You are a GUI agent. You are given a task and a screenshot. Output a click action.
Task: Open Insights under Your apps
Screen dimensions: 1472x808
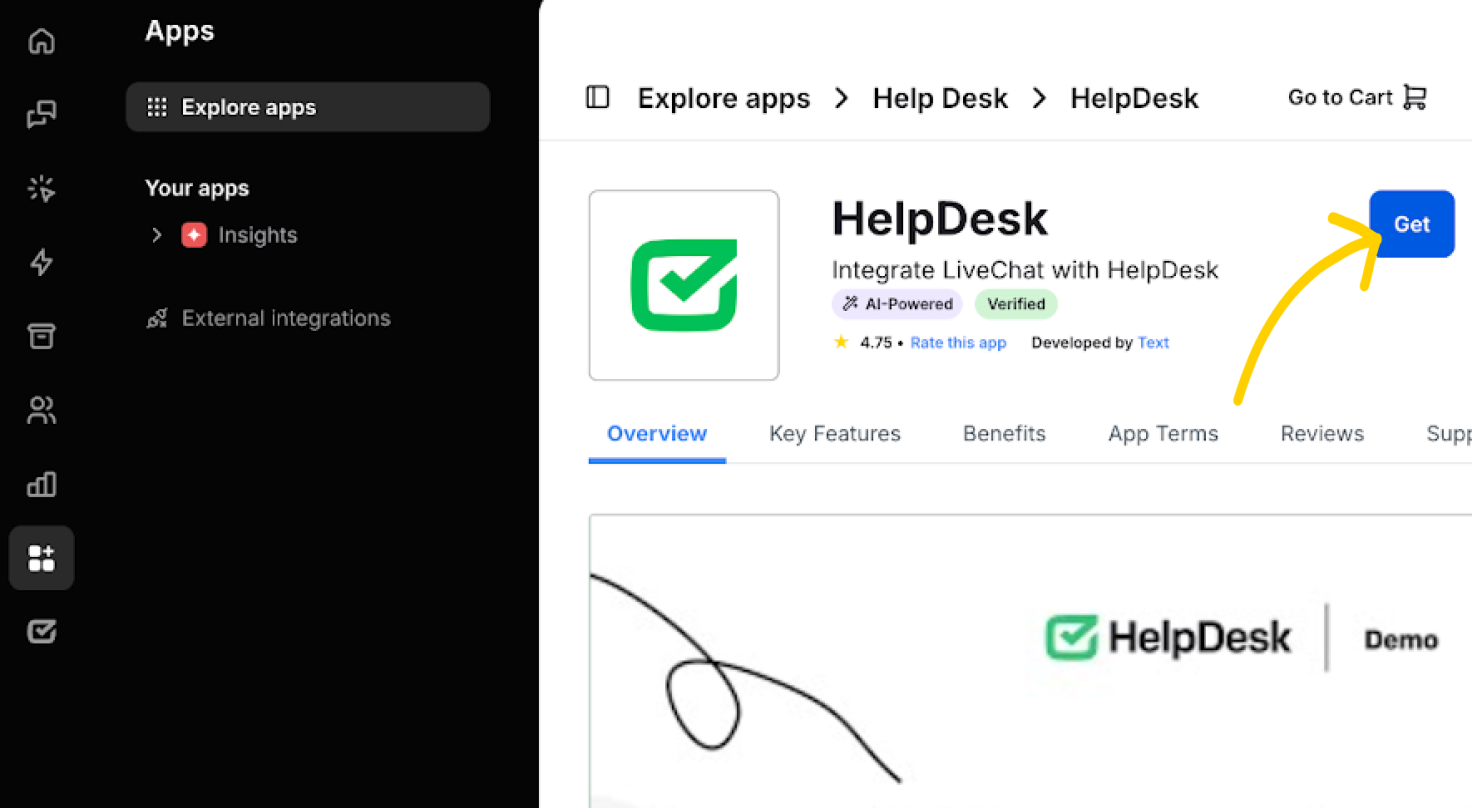point(258,235)
